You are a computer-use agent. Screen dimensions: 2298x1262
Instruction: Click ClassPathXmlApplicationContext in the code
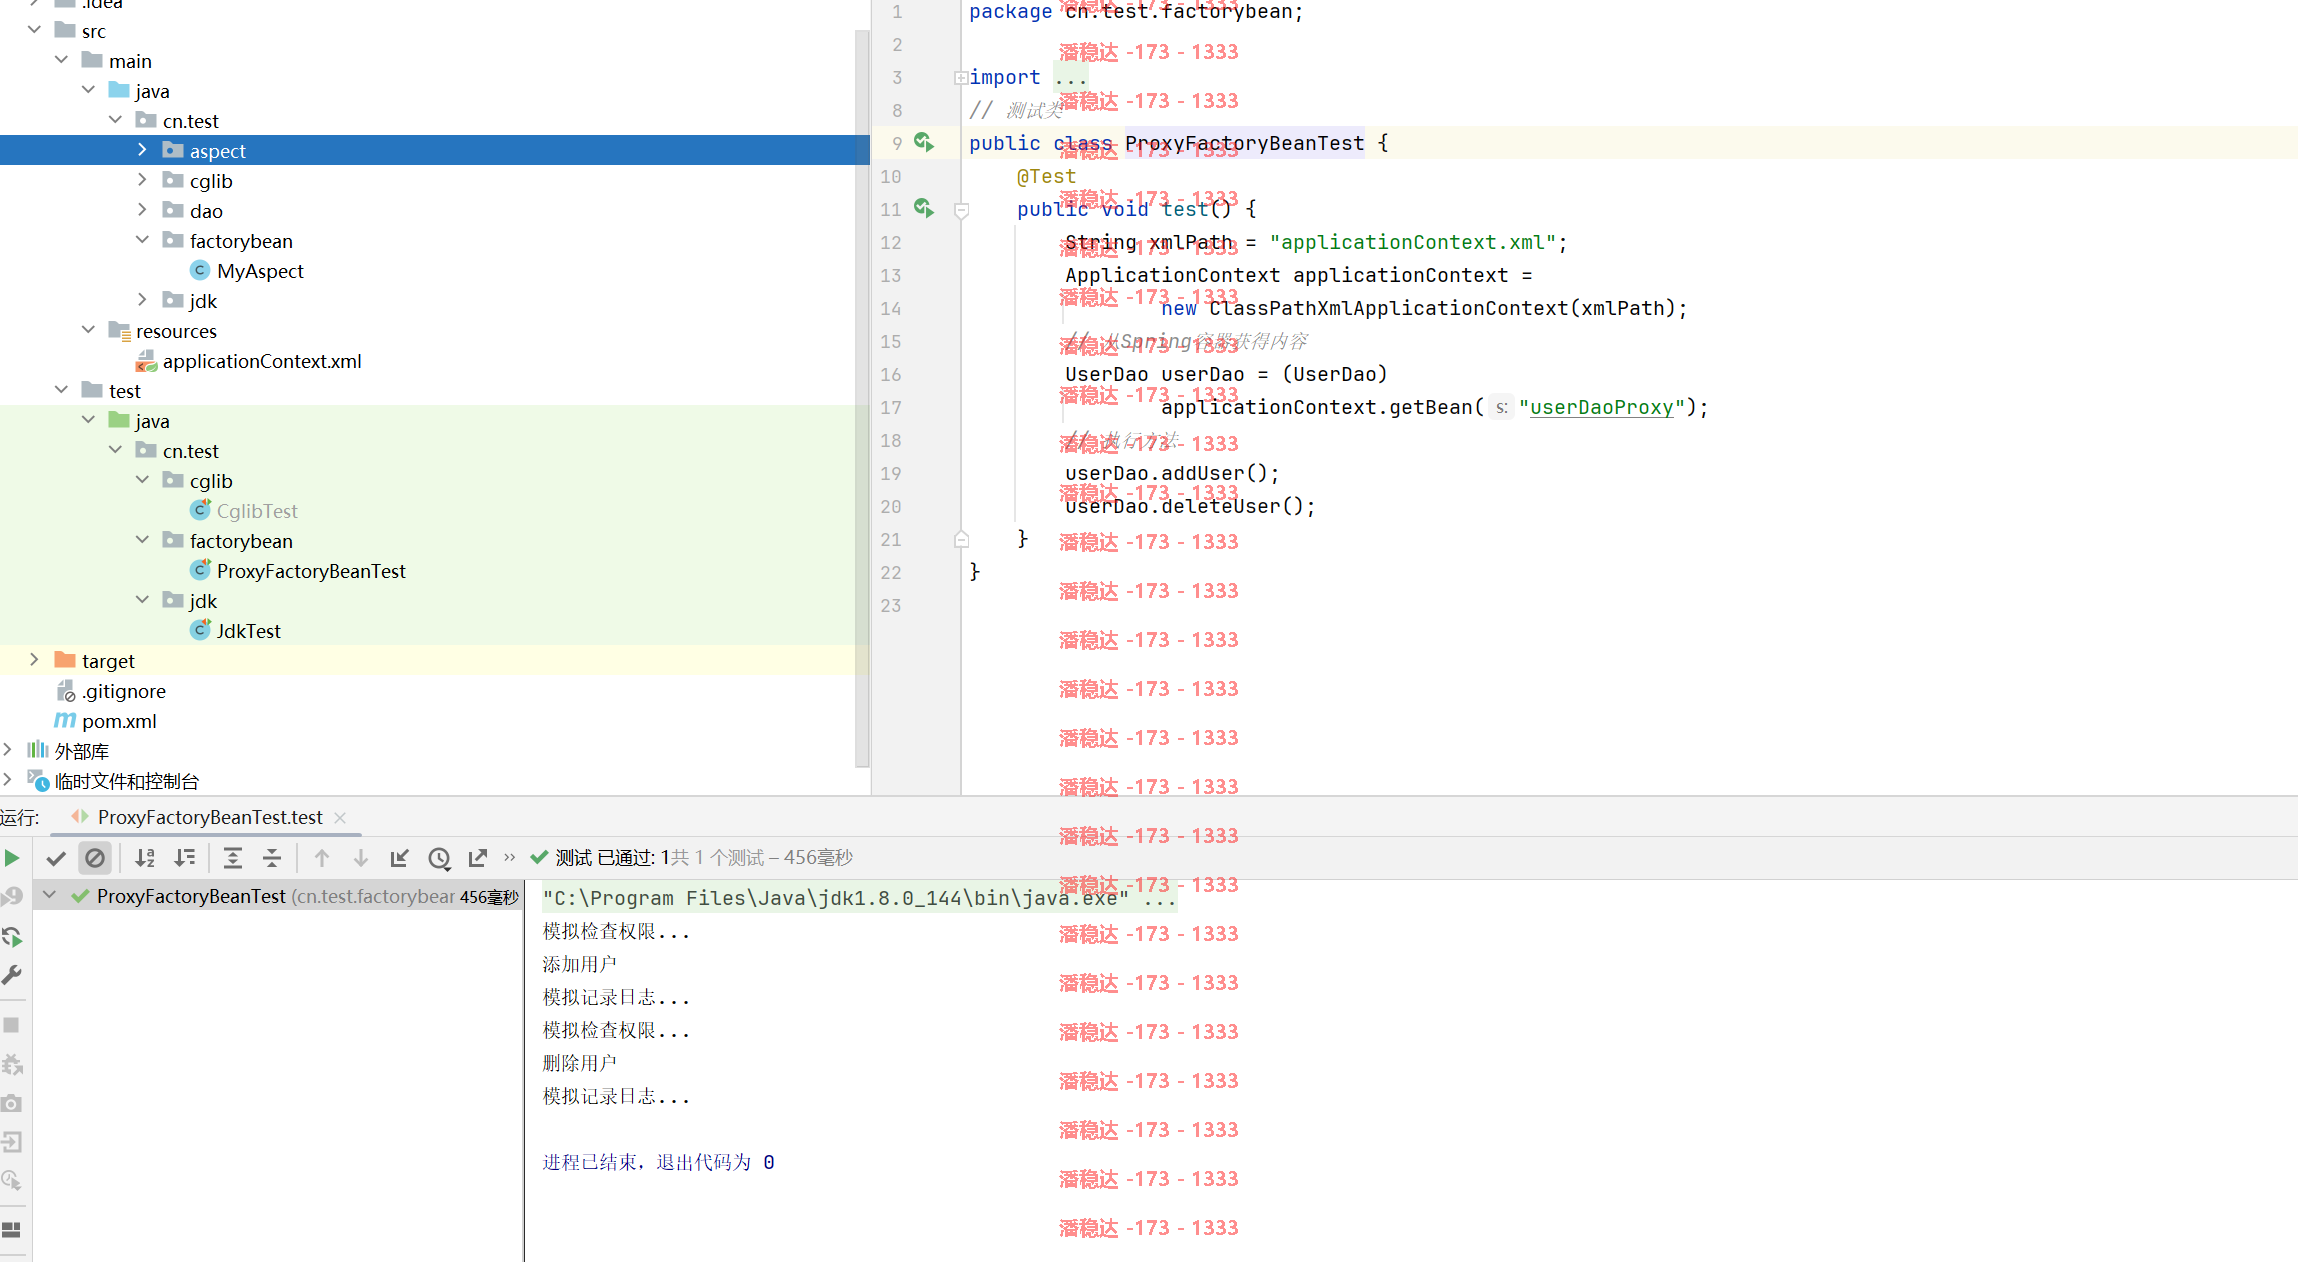tap(1389, 308)
